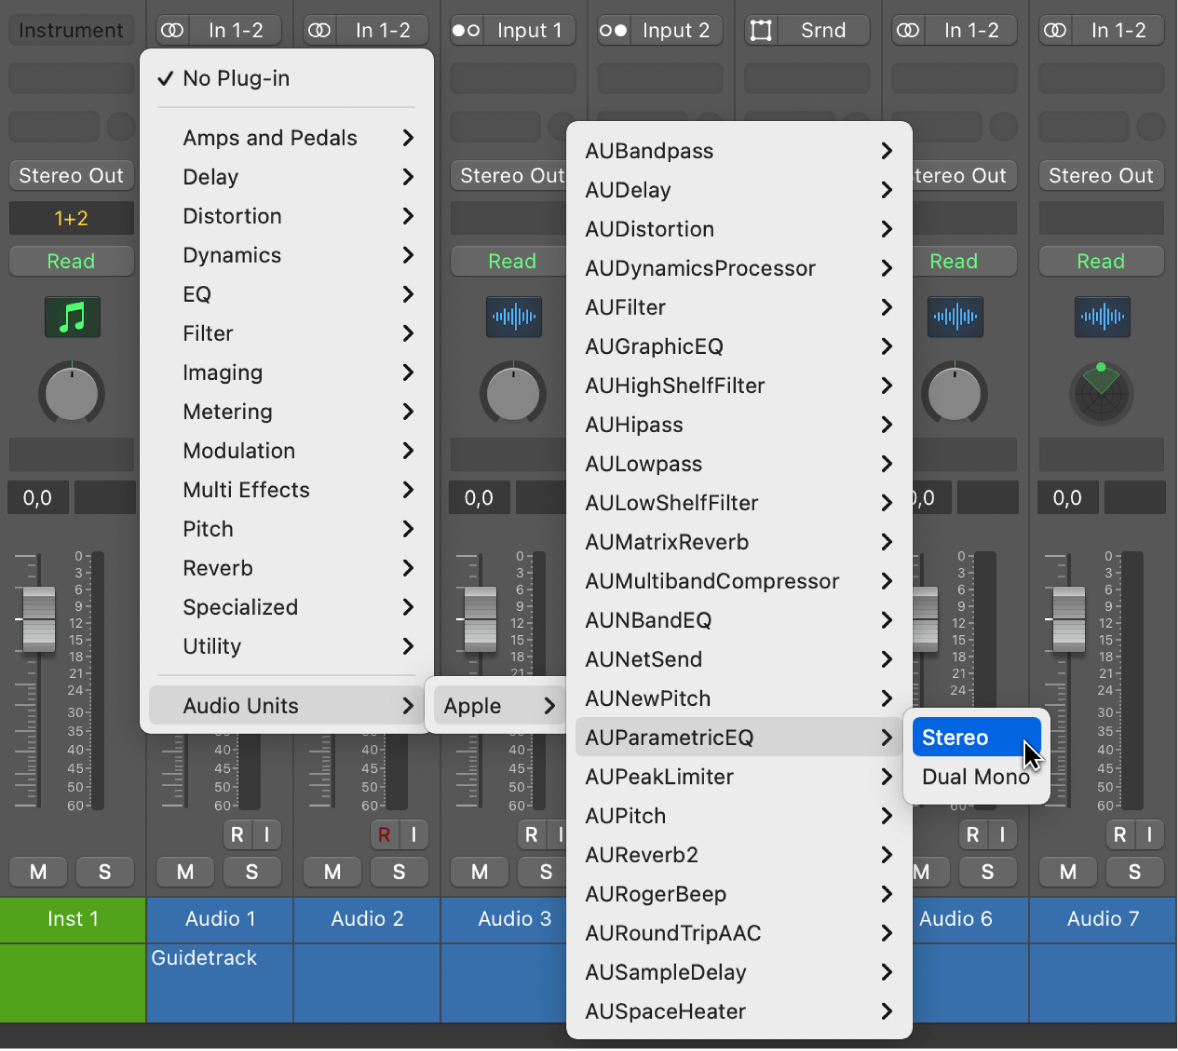1178x1051 pixels.
Task: Click the instrument icon on Inst 1 channel
Action: 71,316
